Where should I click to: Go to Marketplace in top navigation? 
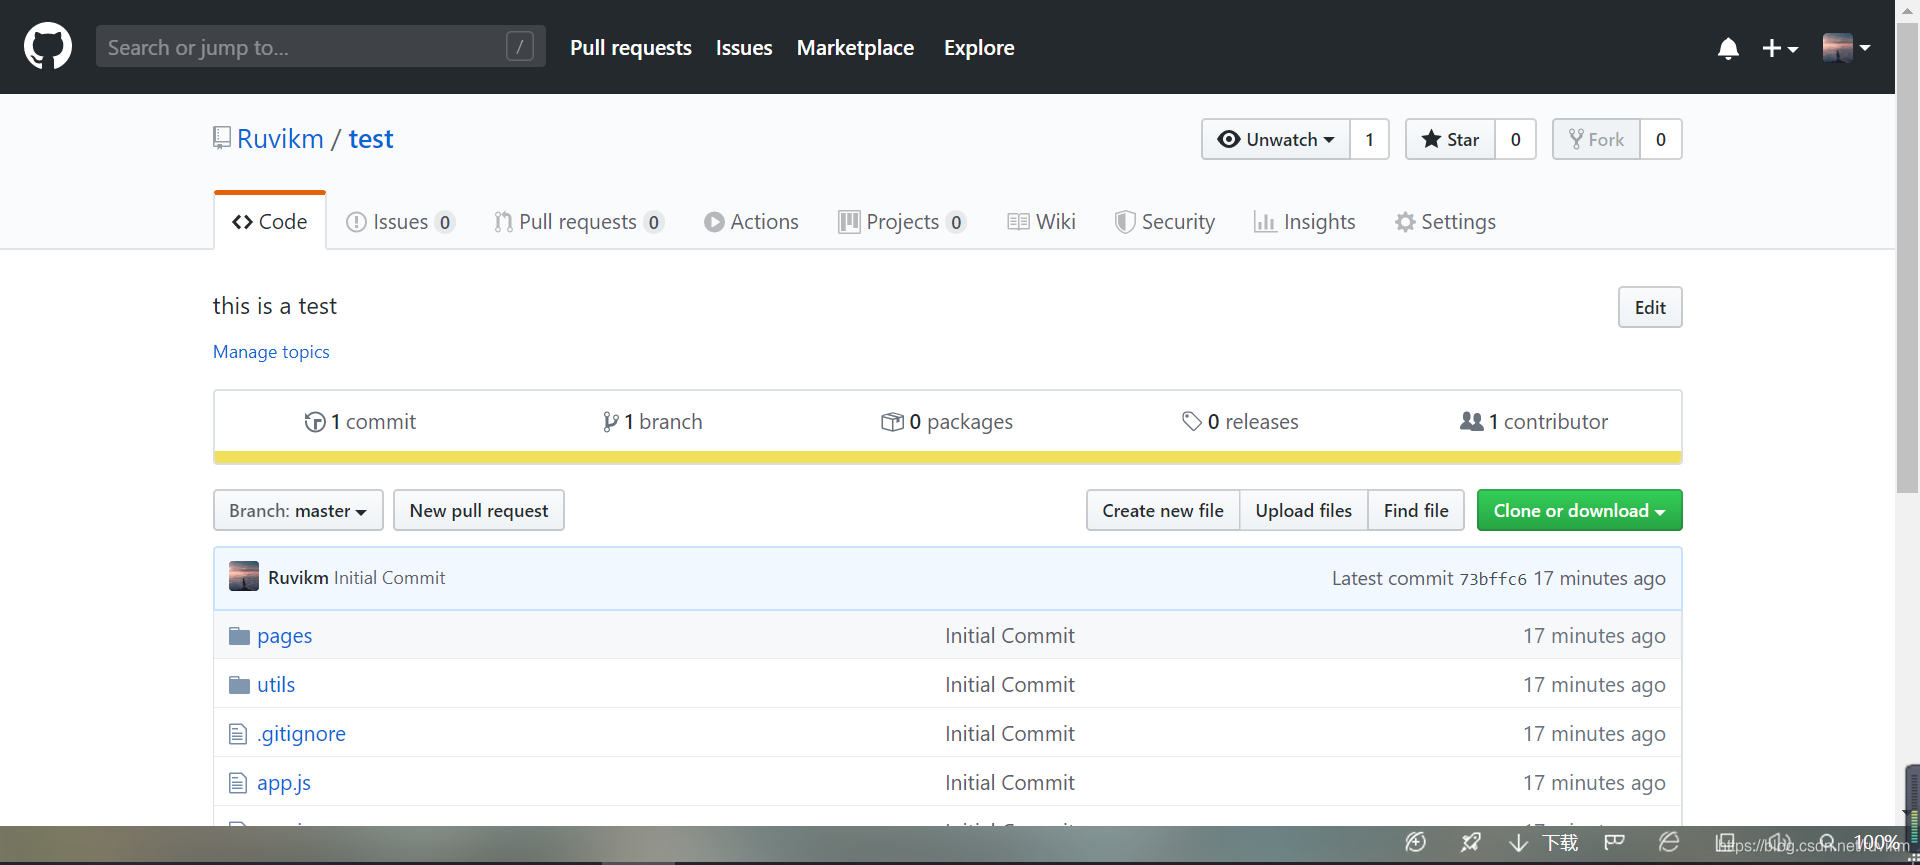[x=855, y=48]
